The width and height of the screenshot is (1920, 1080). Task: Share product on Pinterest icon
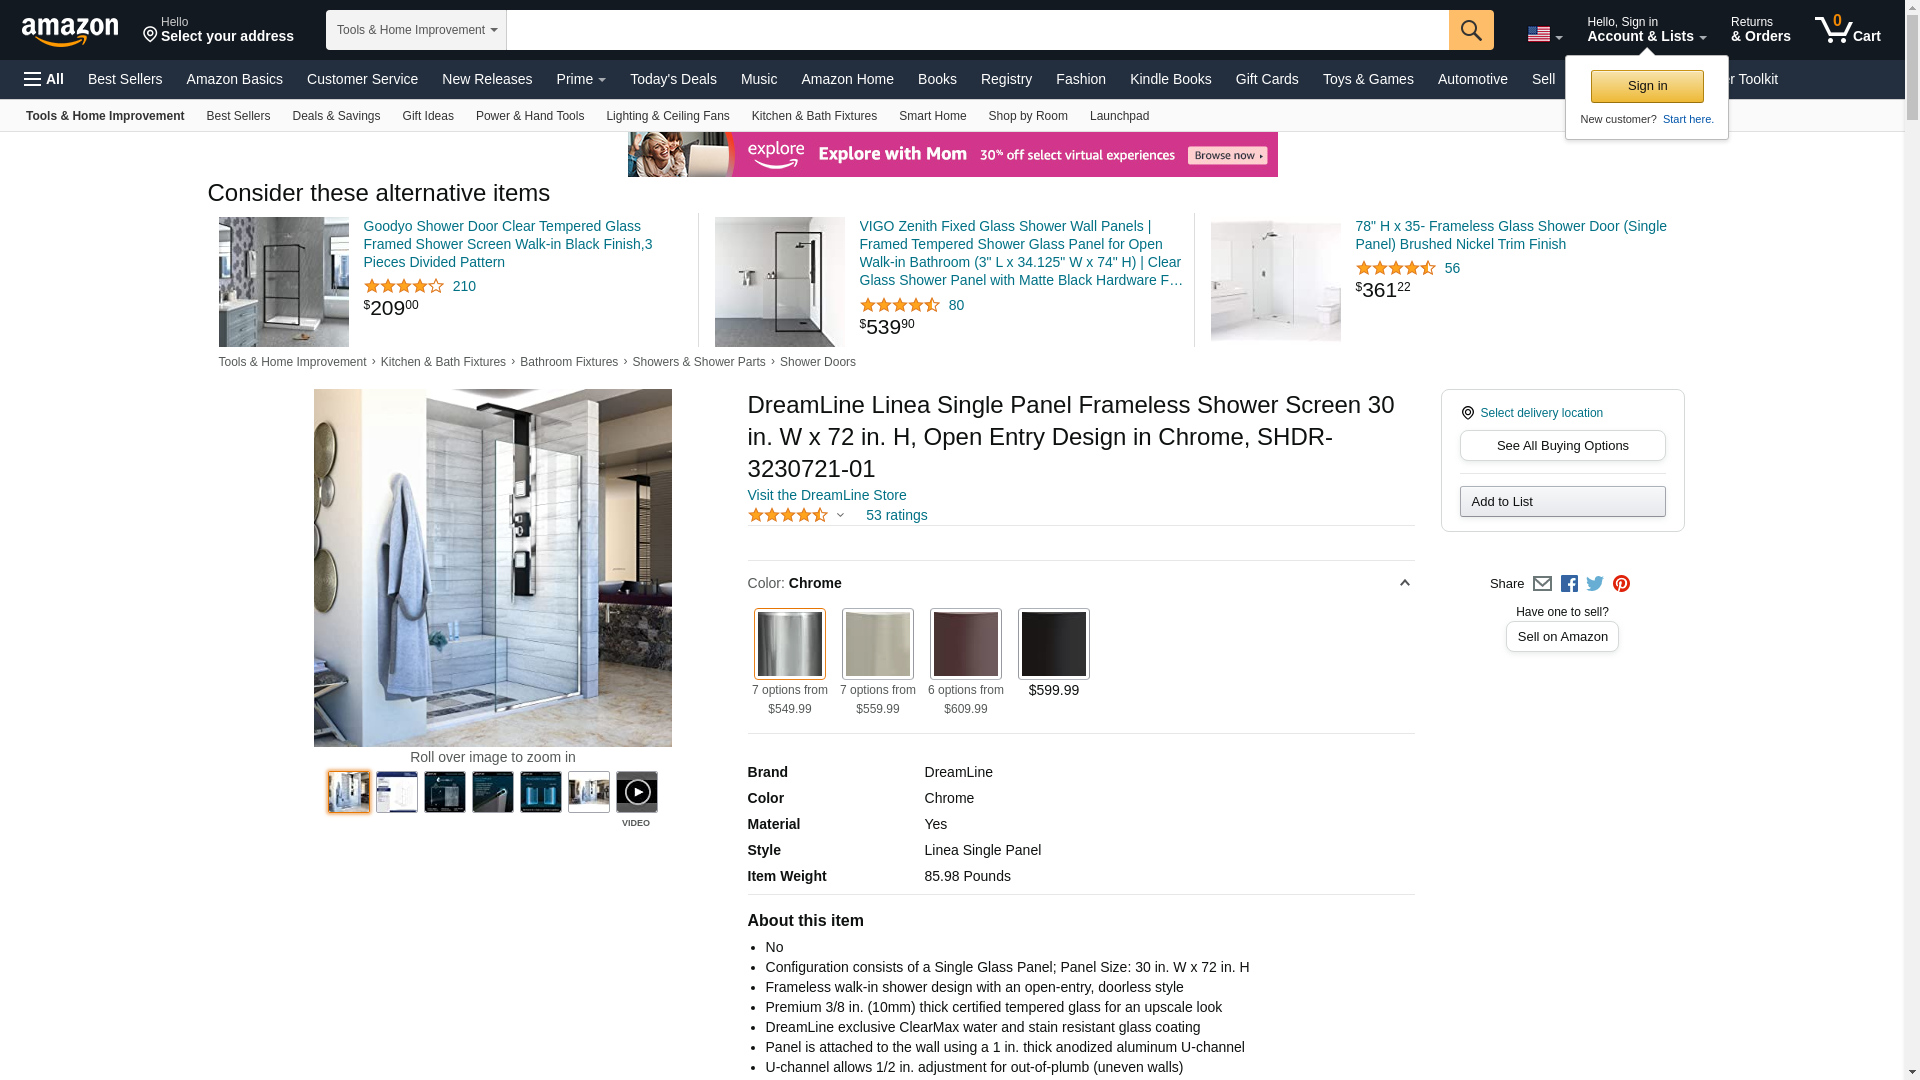[1621, 584]
